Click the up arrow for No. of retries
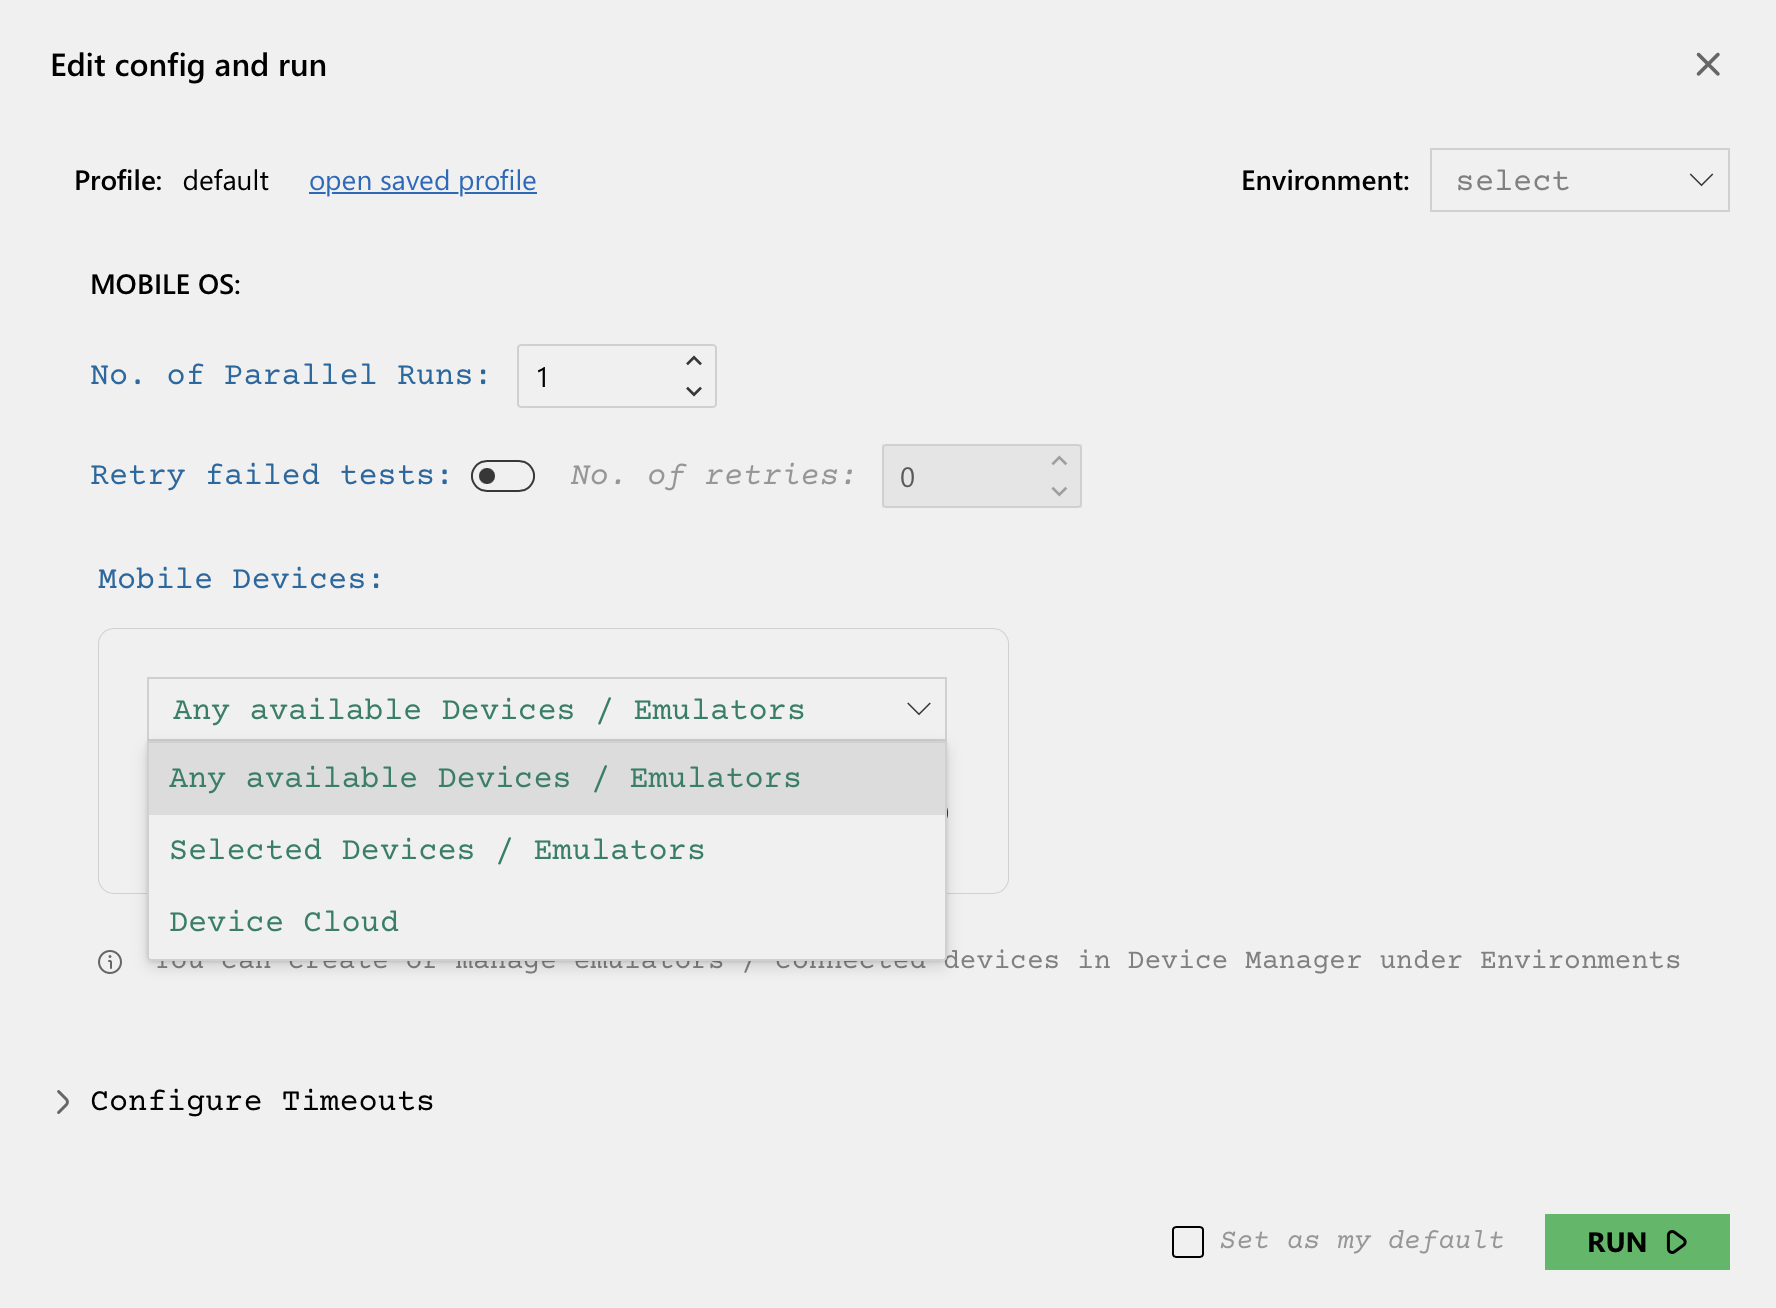Image resolution: width=1776 pixels, height=1308 pixels. (x=1060, y=460)
